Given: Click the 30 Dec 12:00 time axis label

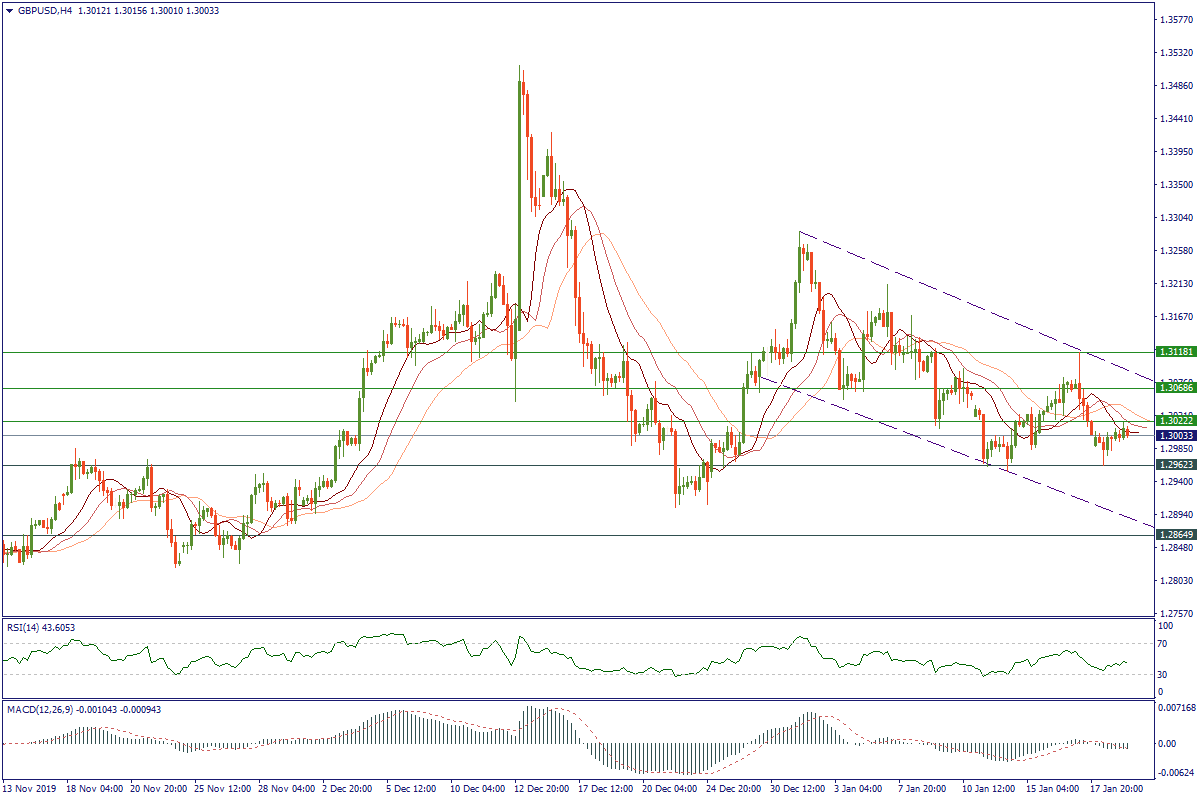Looking at the screenshot, I should pyautogui.click(x=798, y=789).
